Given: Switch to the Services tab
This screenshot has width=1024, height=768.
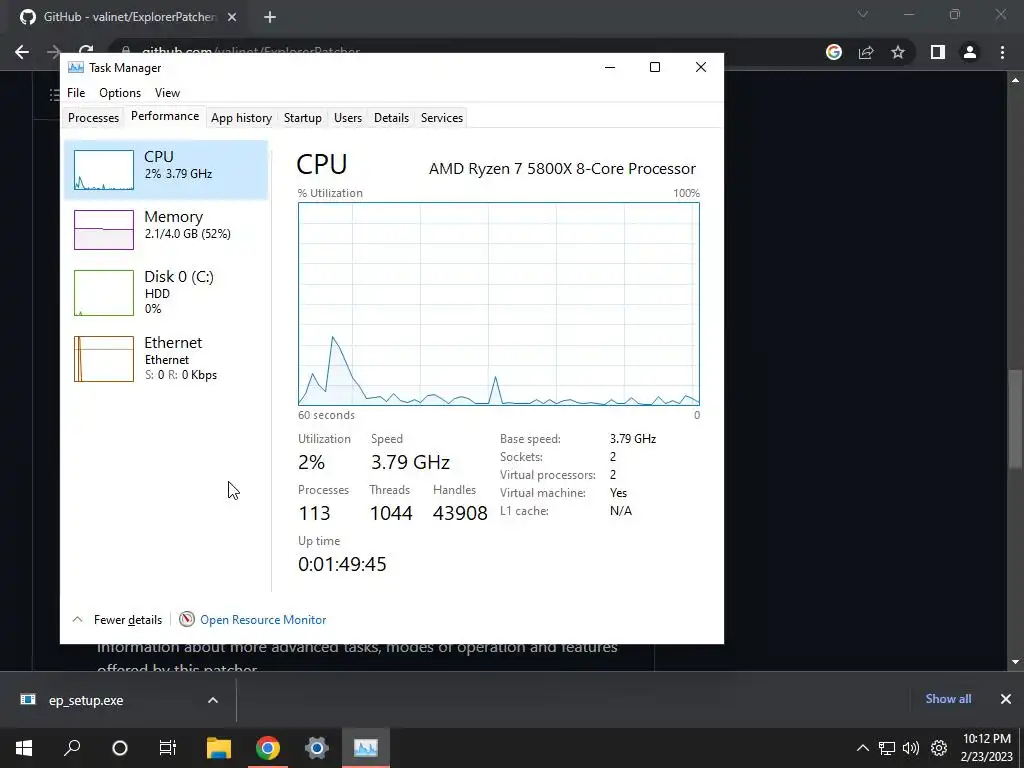Looking at the screenshot, I should click(x=441, y=118).
